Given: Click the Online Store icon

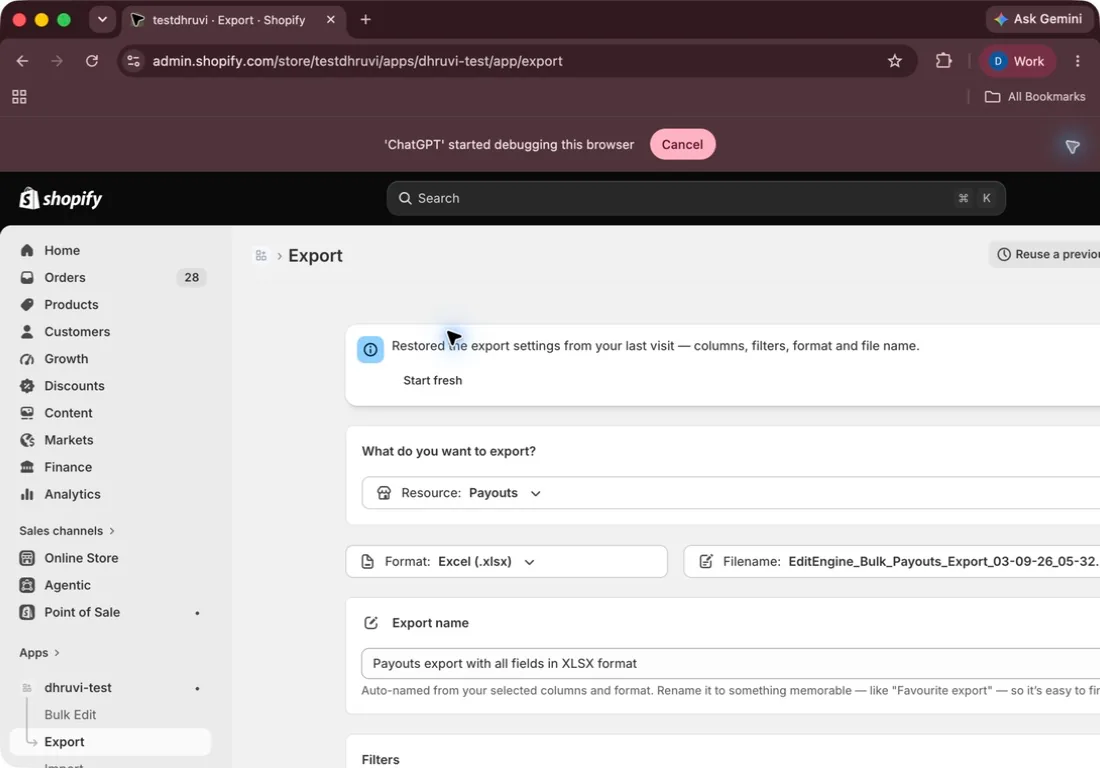Looking at the screenshot, I should coord(27,558).
